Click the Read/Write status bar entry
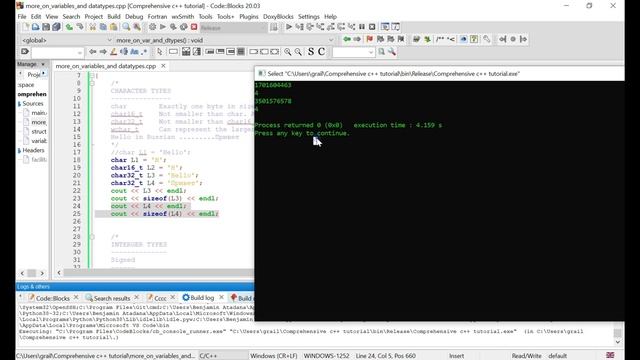Screen dimensions: 640x360 (x=526, y=356)
